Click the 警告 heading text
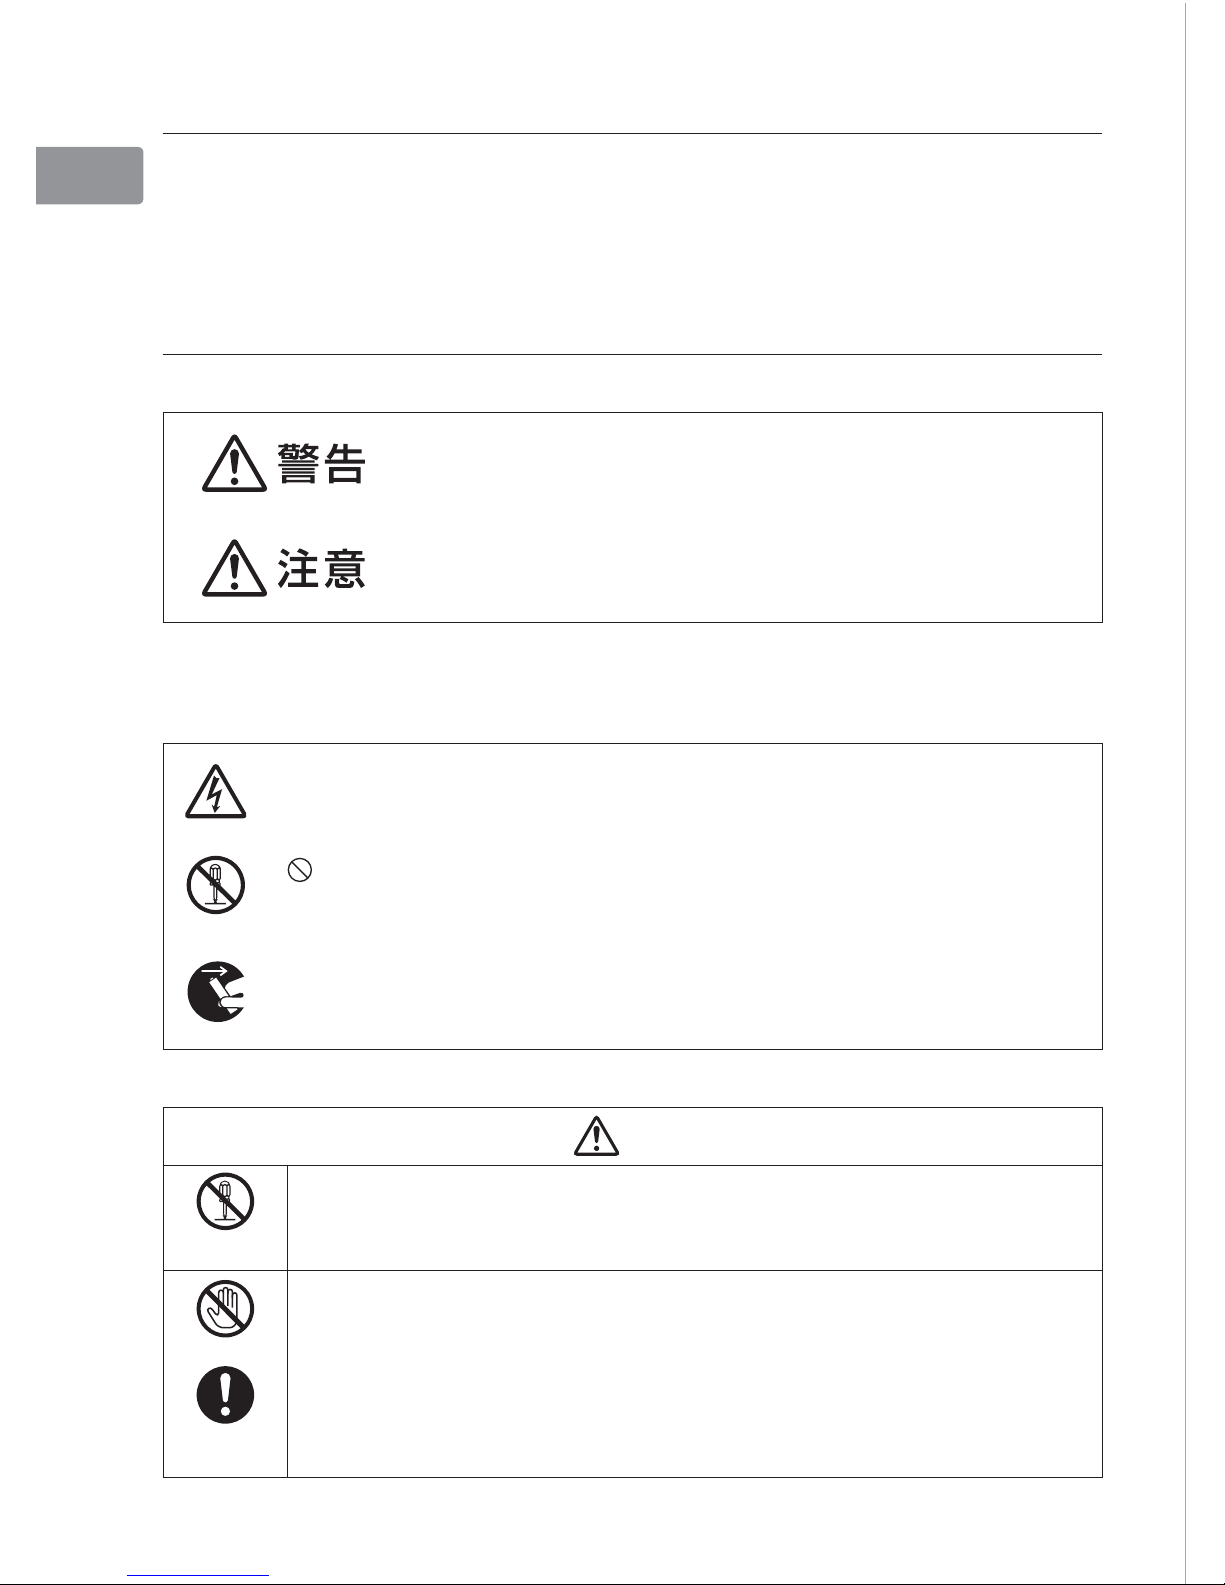 322,465
